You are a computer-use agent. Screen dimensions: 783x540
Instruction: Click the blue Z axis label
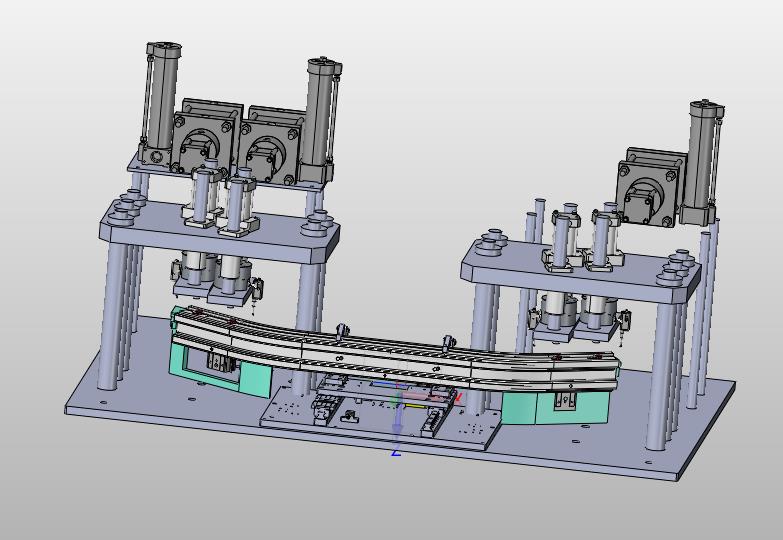pyautogui.click(x=396, y=453)
